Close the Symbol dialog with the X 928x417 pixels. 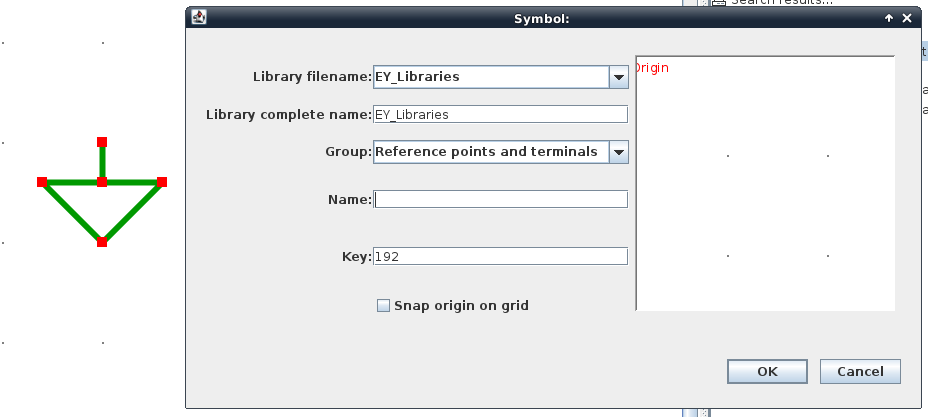906,18
